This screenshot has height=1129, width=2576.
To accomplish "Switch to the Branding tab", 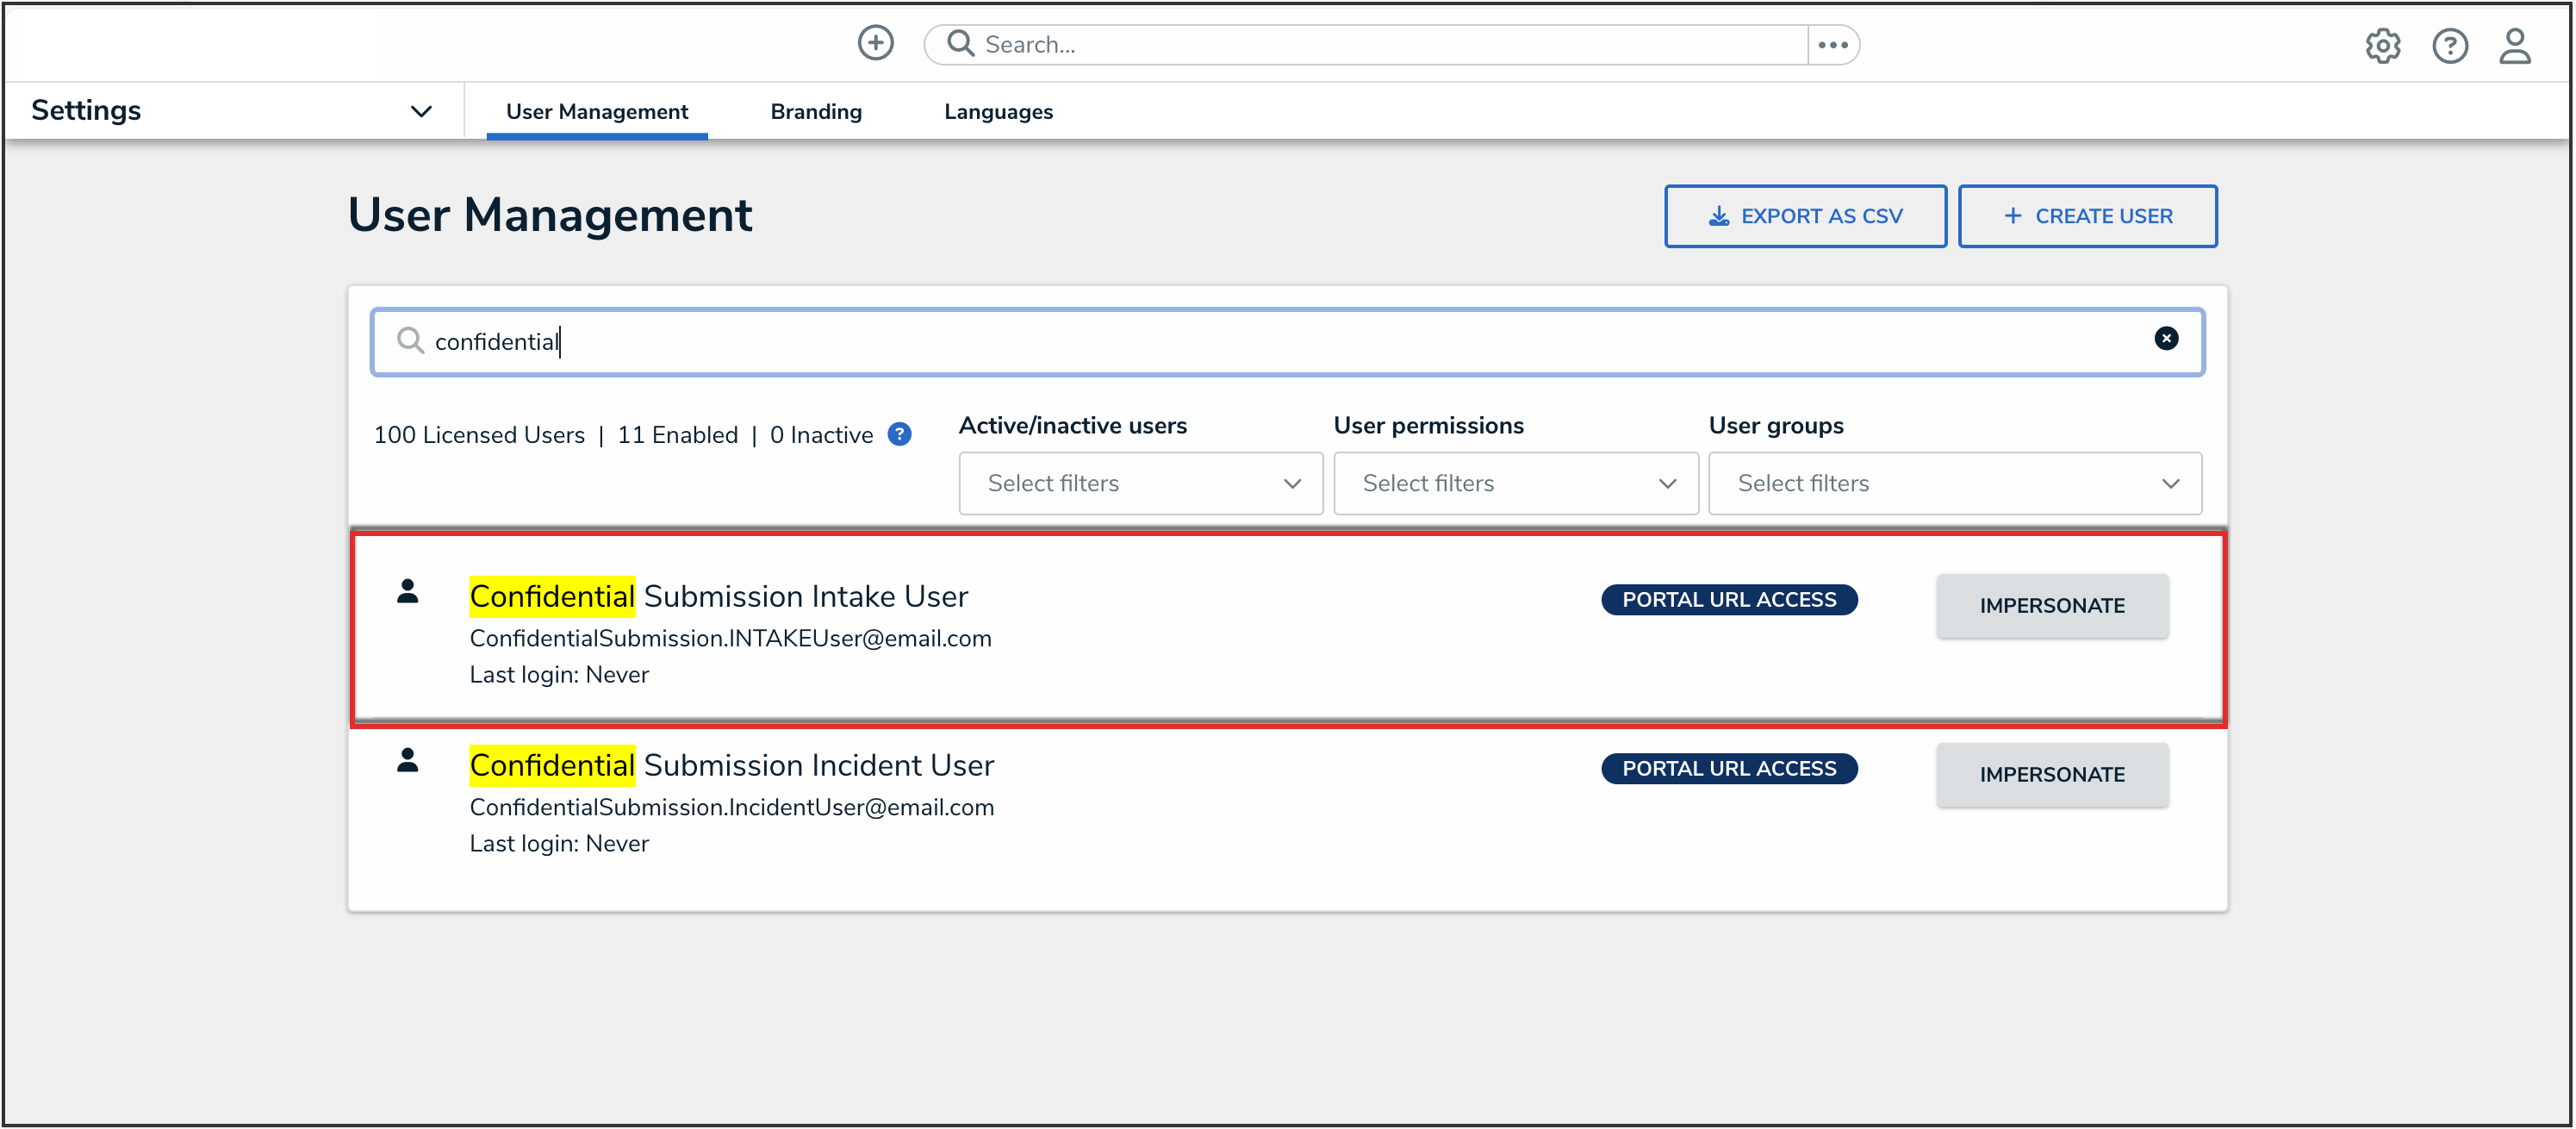I will point(815,112).
